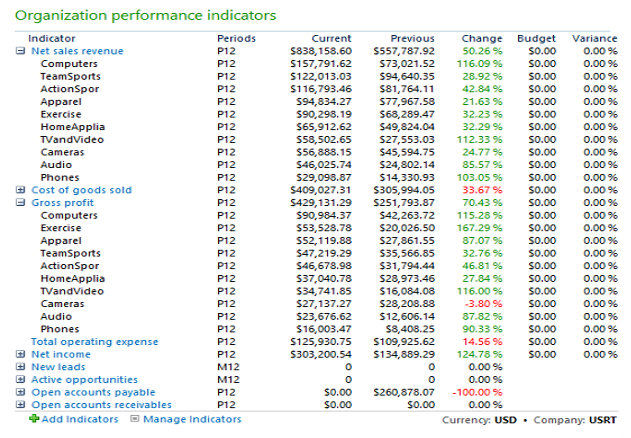Expand the Net income indicator
The image size is (631, 438).
(x=21, y=354)
